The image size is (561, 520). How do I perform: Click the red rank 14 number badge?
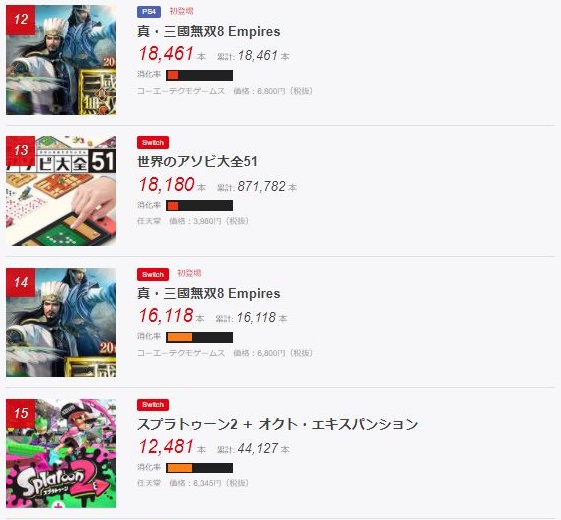point(20,282)
